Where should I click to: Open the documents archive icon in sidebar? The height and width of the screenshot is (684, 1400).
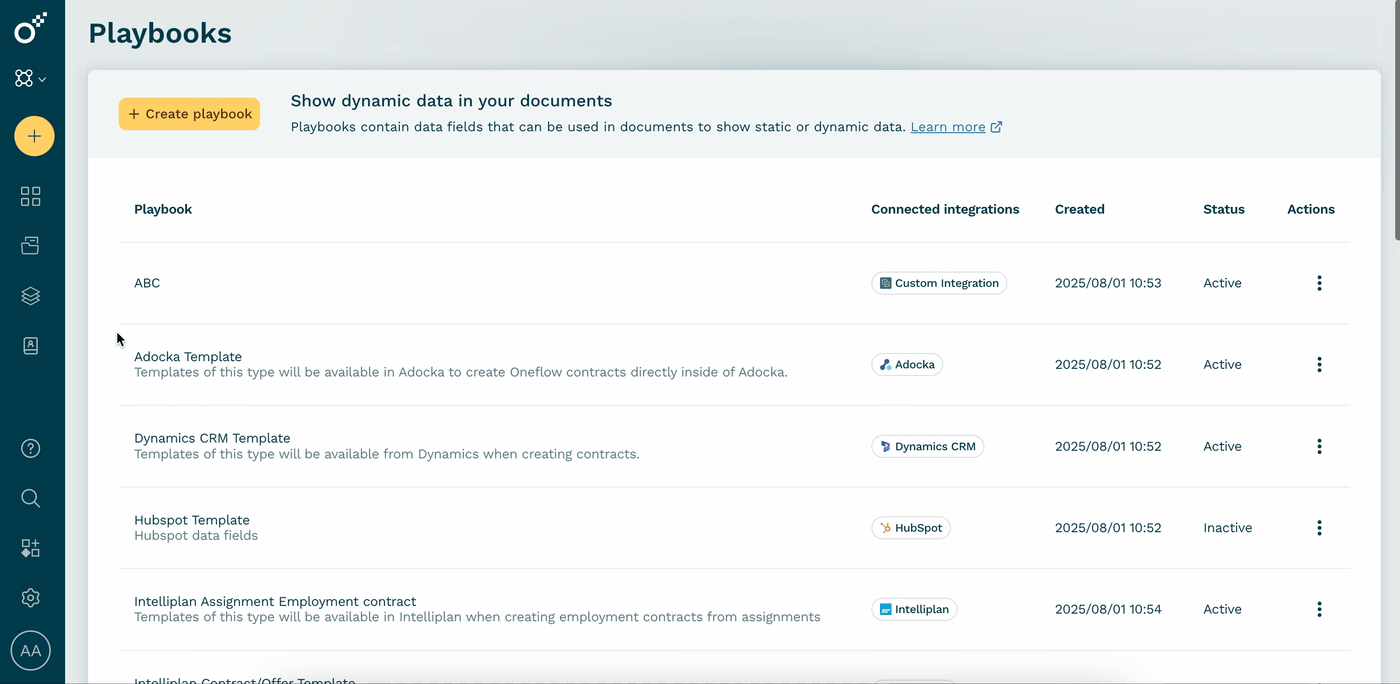click(31, 246)
